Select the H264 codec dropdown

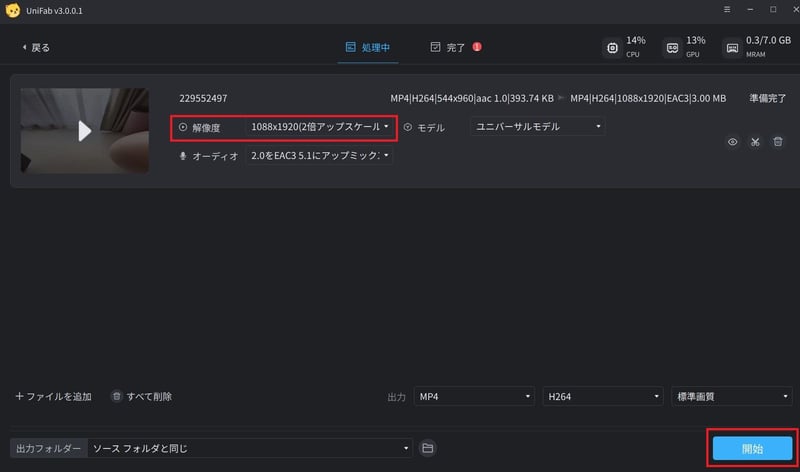[x=603, y=397]
